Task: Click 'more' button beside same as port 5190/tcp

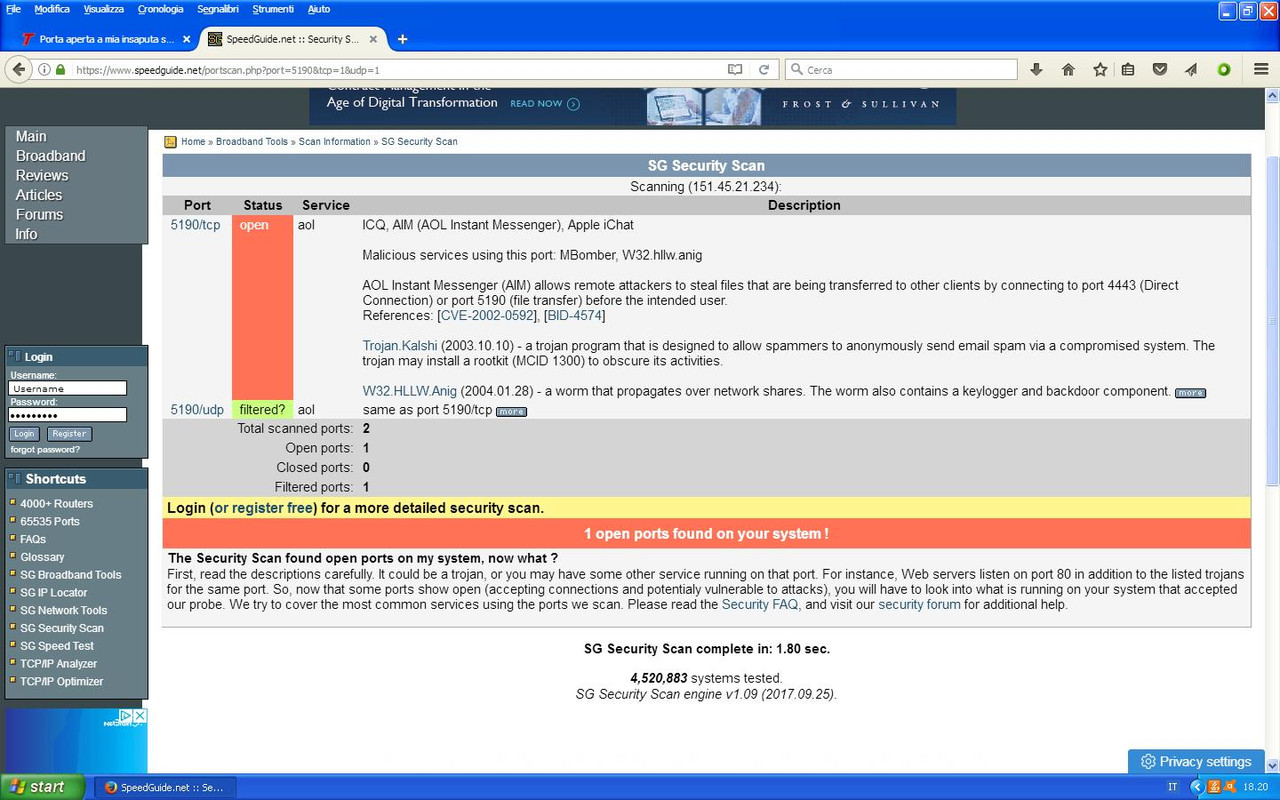Action: 511,412
